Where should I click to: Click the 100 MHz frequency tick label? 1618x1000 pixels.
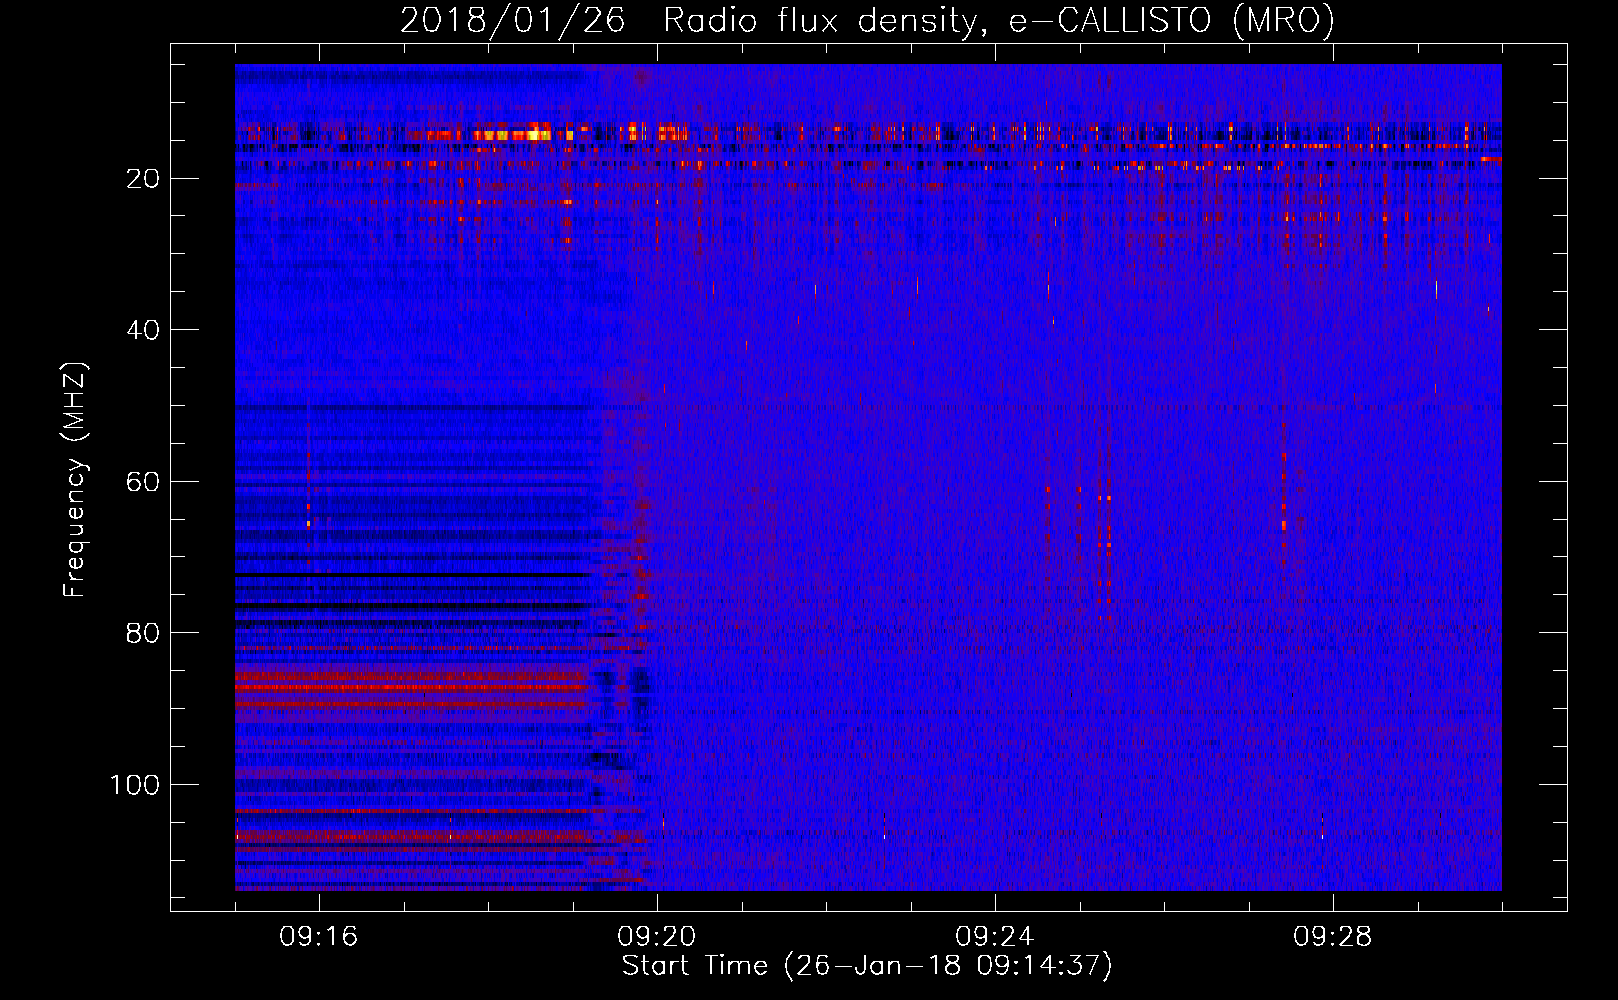point(135,785)
